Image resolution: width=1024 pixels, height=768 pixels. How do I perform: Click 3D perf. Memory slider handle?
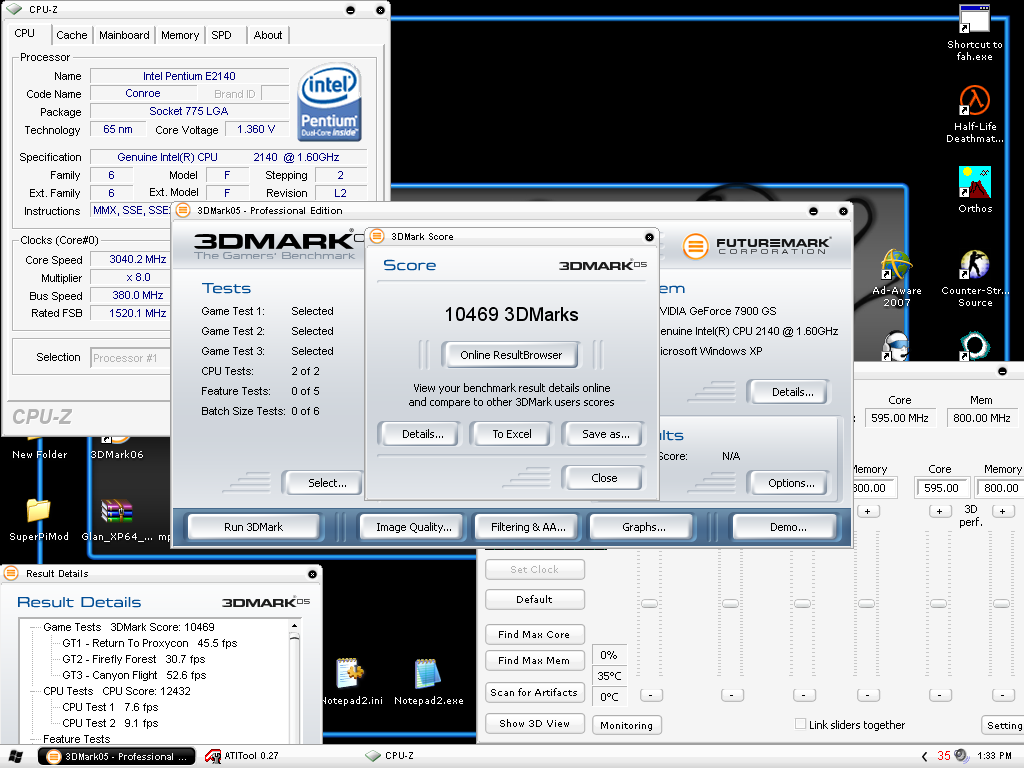[1001, 603]
